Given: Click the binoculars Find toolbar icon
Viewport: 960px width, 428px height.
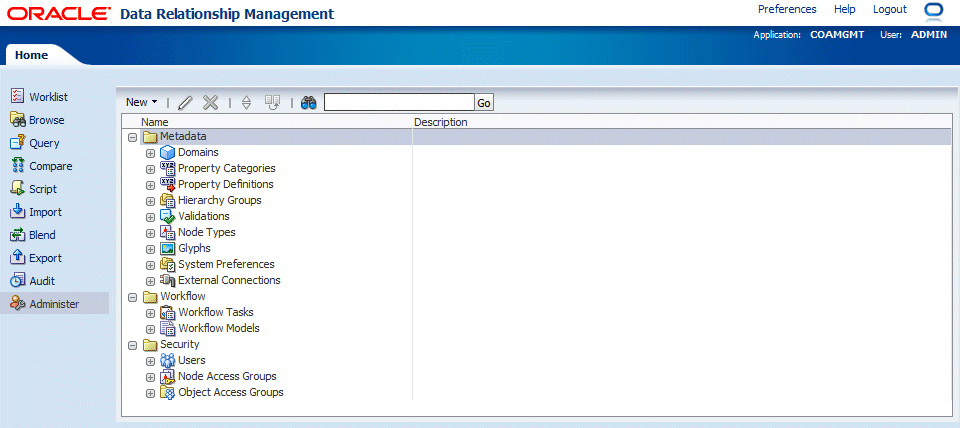Looking at the screenshot, I should tap(309, 103).
